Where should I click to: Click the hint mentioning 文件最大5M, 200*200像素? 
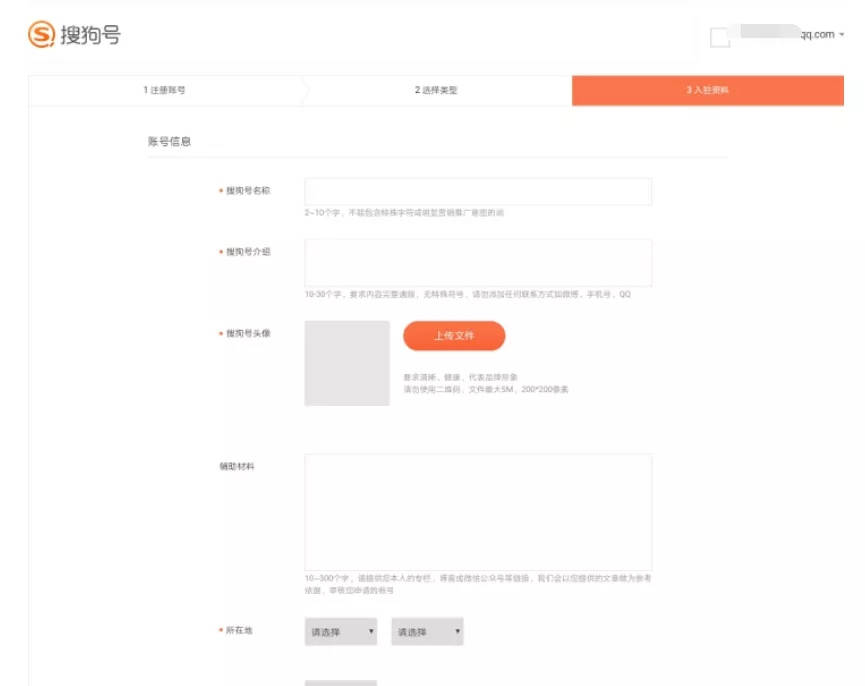click(486, 389)
